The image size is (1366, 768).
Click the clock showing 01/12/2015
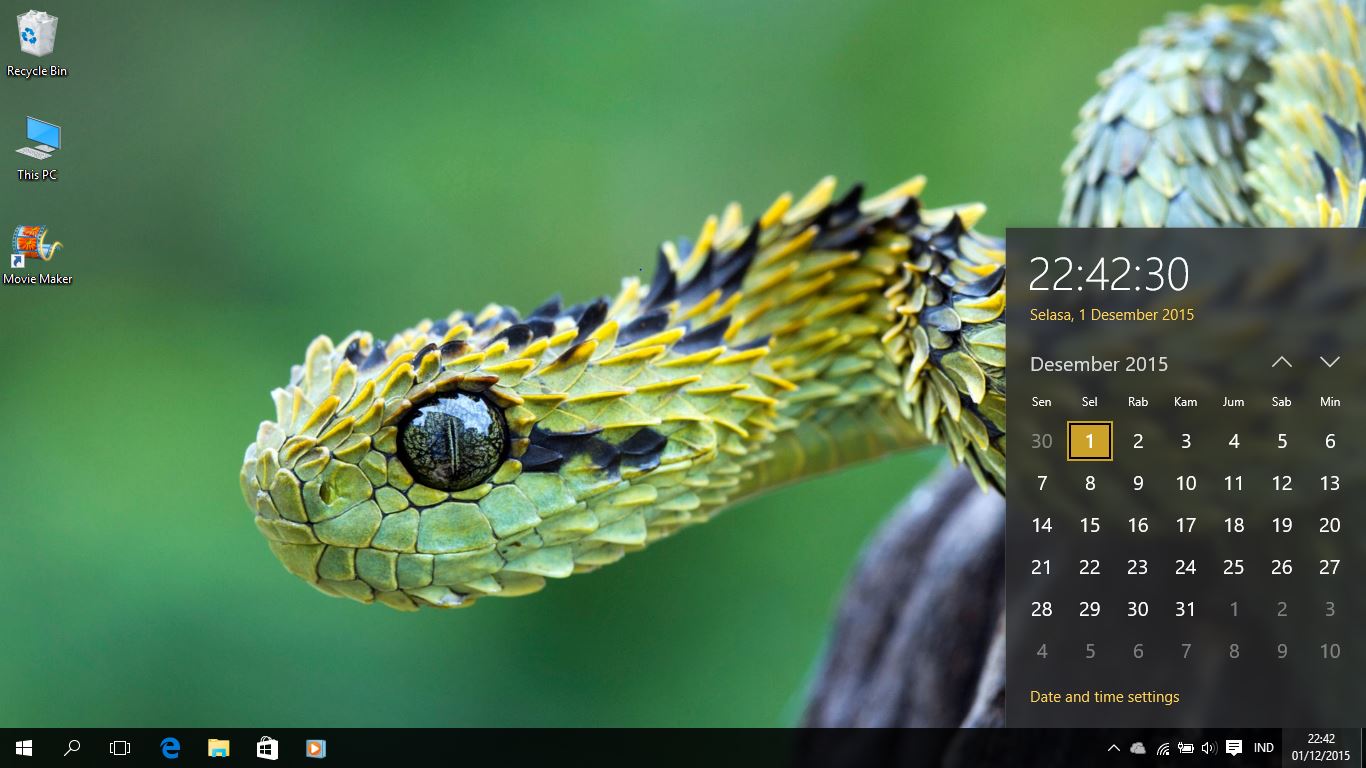tap(1322, 747)
